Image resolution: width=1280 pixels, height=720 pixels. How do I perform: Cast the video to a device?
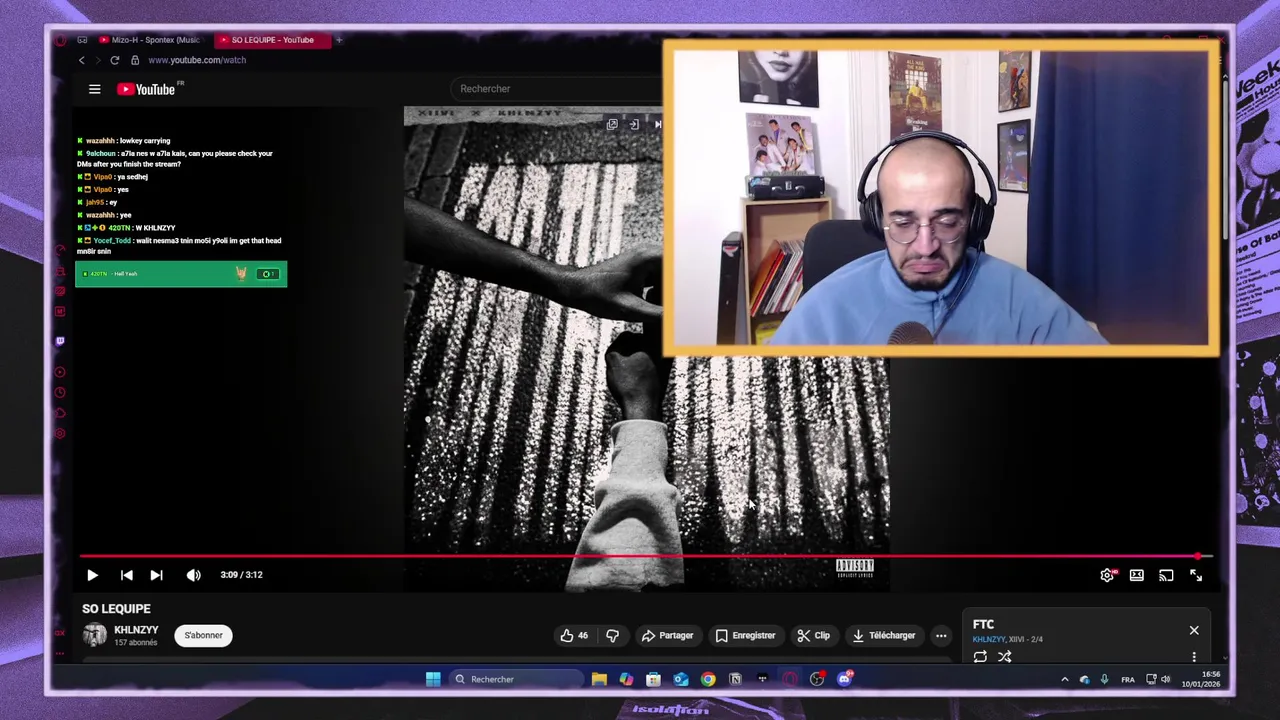1166,575
